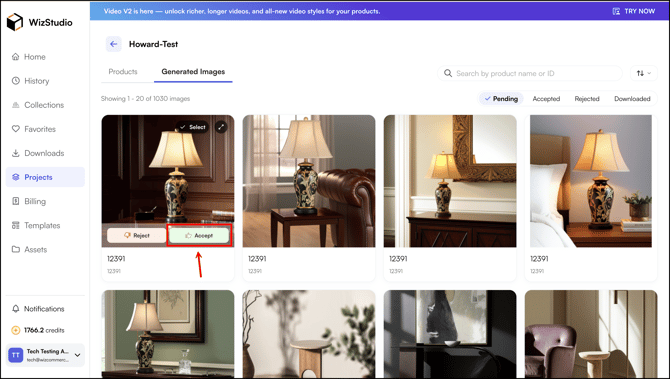Filter by Downloaded images
Viewport: 670px width, 379px height.
pos(632,99)
